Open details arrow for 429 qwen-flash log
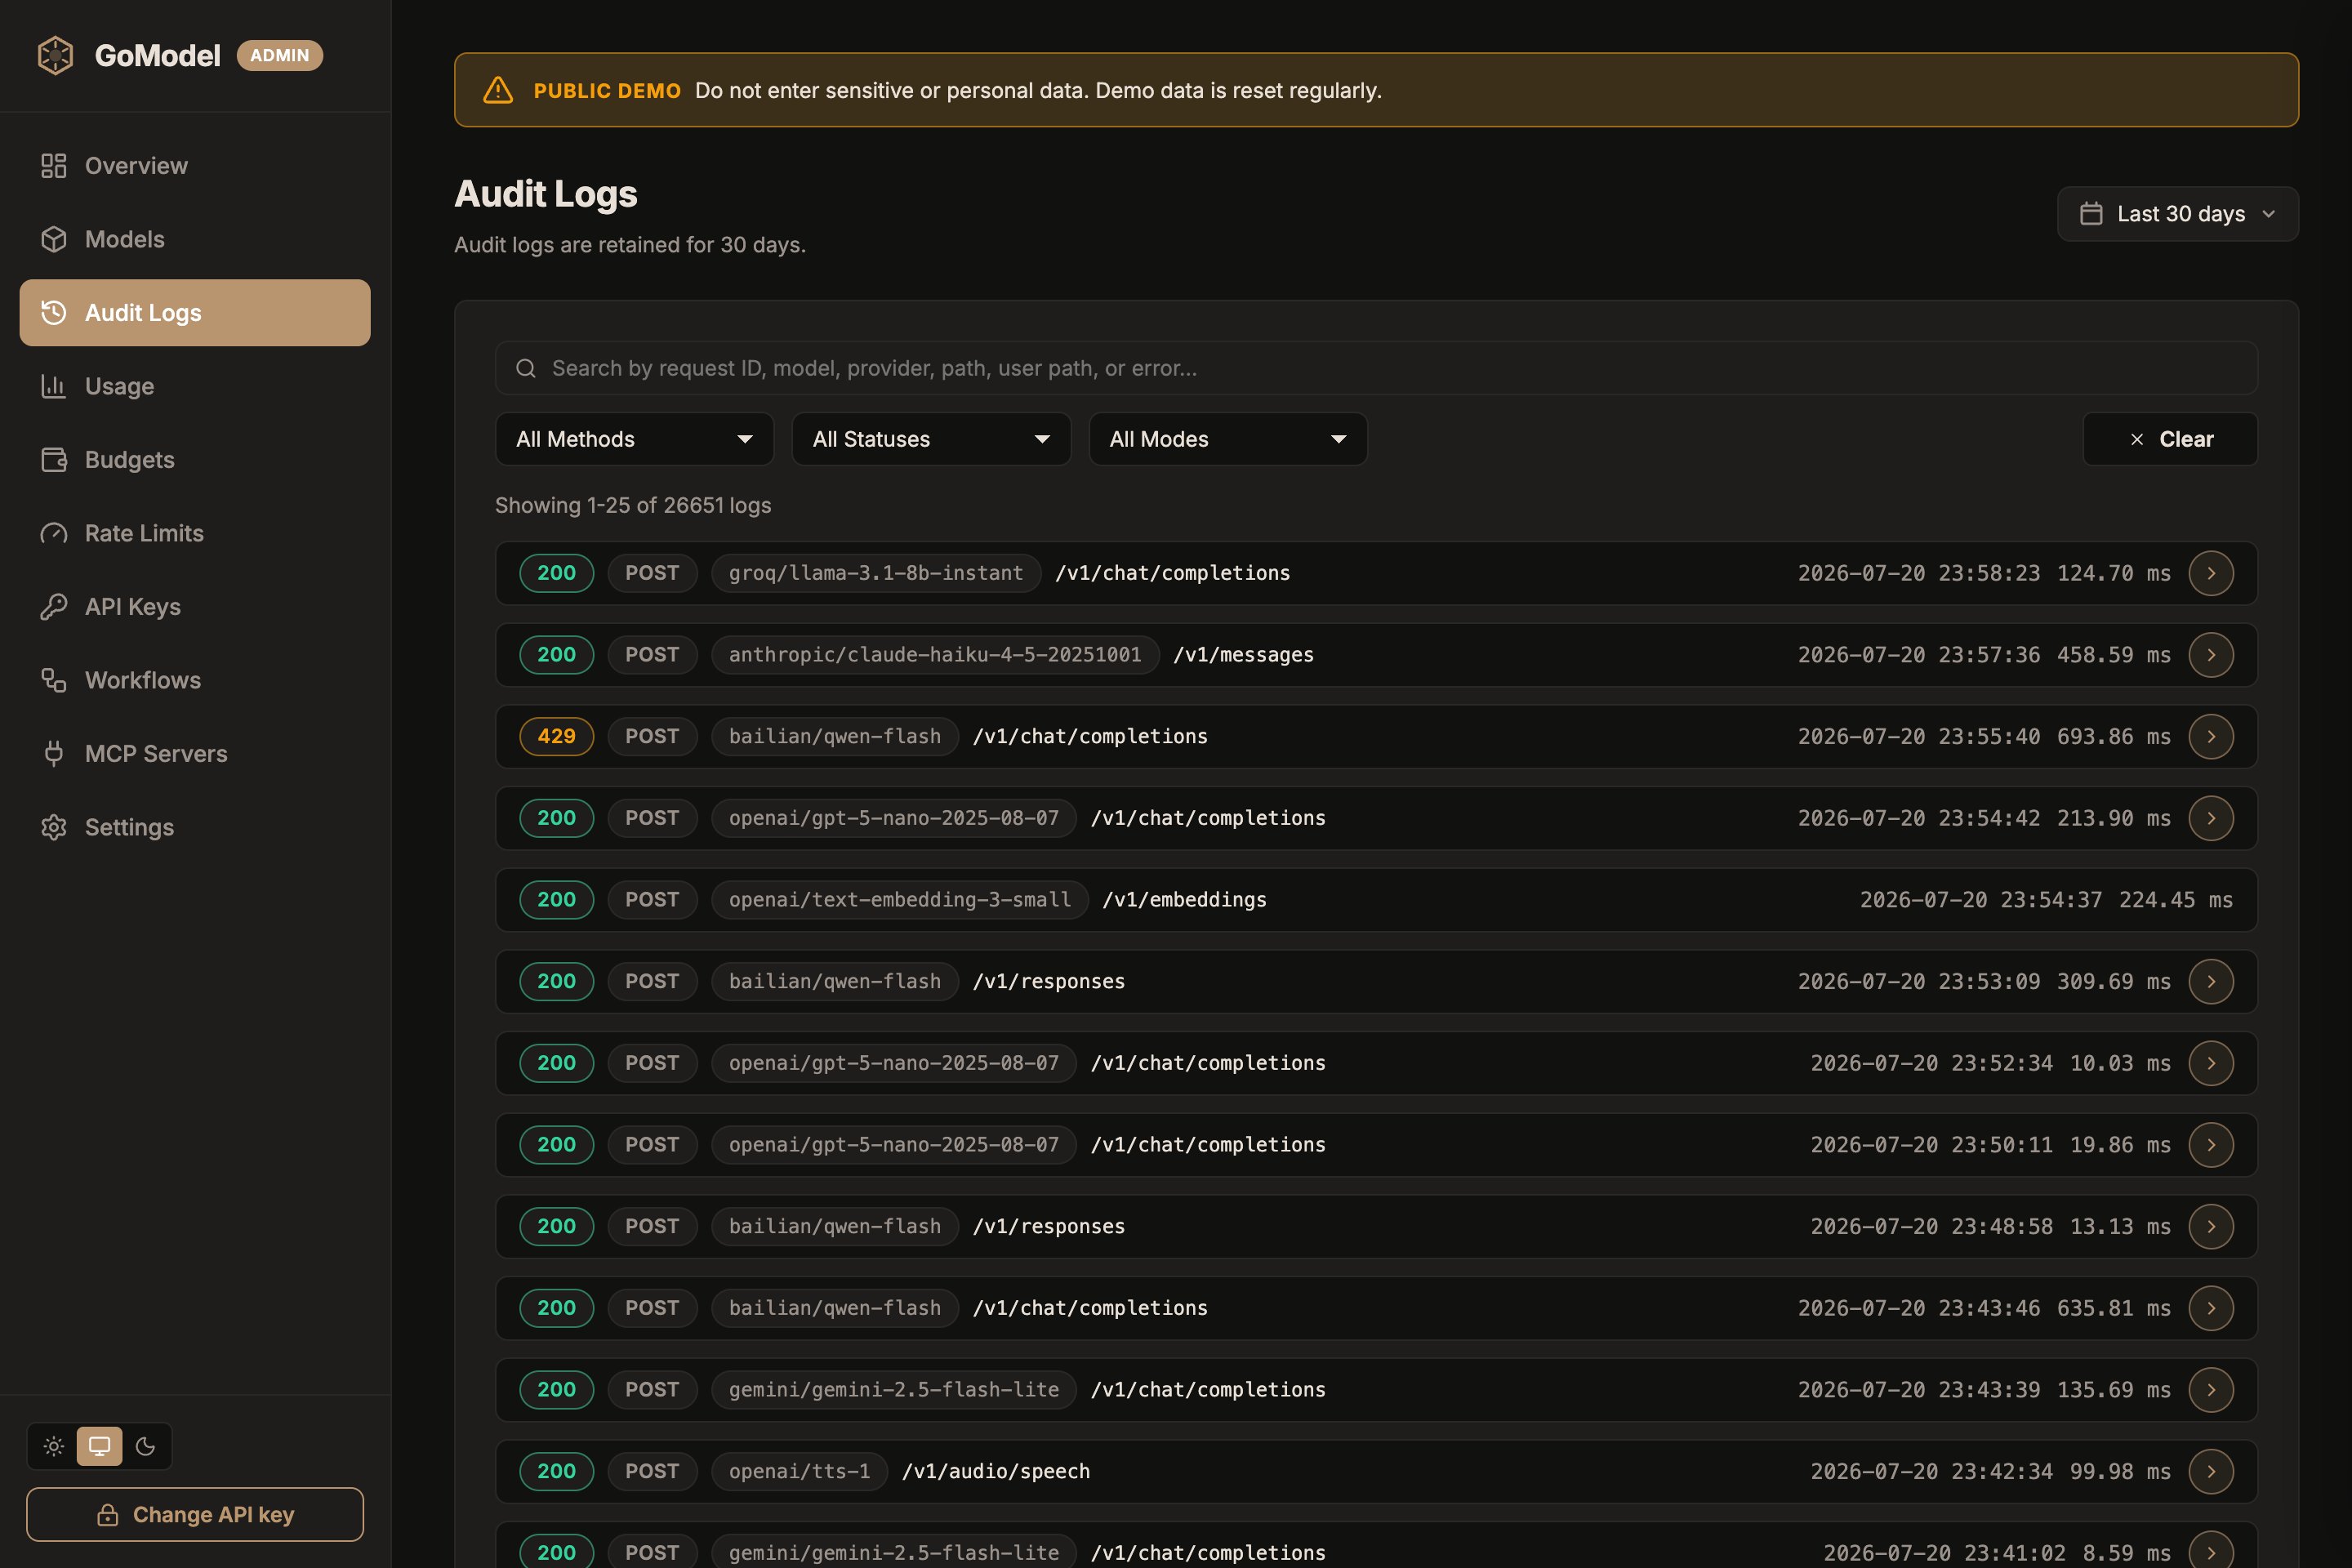2352x1568 pixels. point(2211,737)
